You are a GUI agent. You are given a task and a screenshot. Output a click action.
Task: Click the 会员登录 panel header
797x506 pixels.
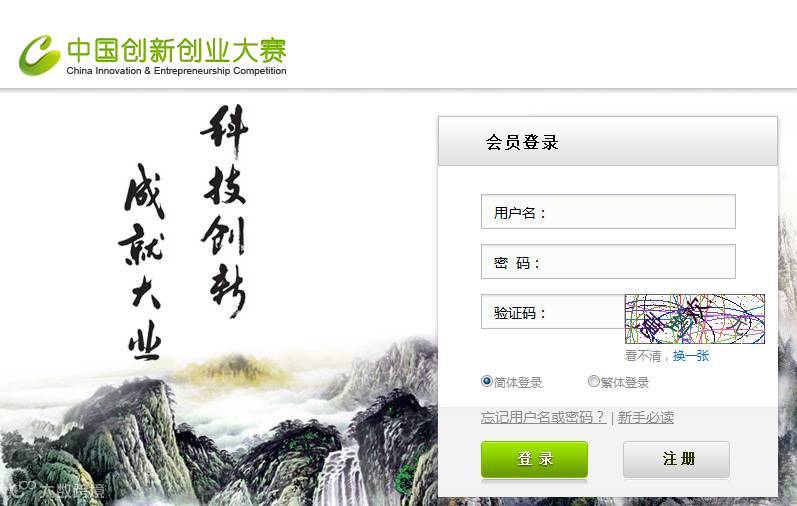point(608,141)
